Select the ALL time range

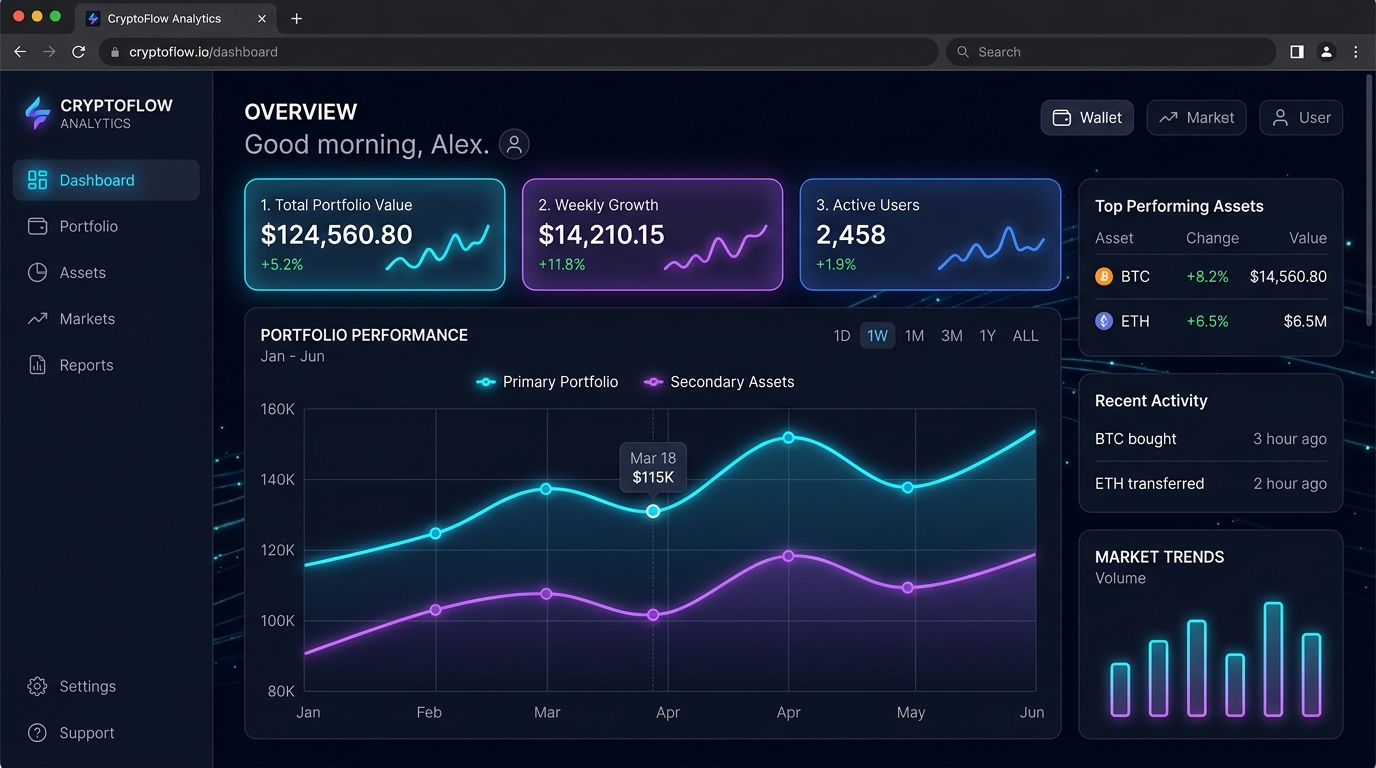(1026, 336)
